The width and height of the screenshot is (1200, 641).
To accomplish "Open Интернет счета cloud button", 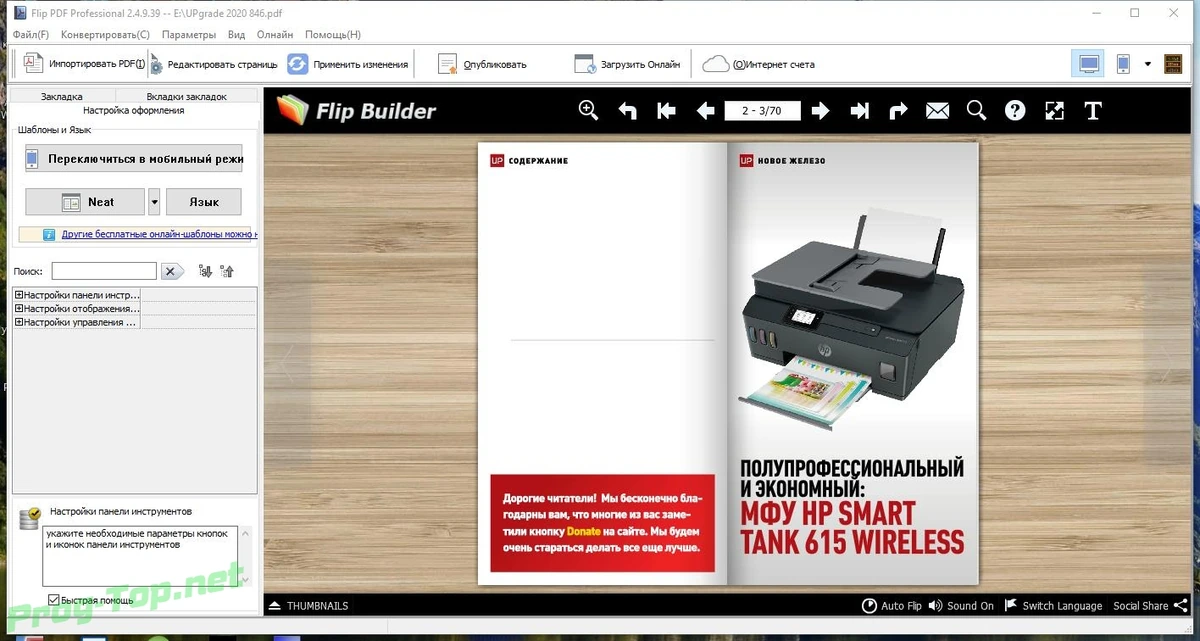I will pos(759,64).
